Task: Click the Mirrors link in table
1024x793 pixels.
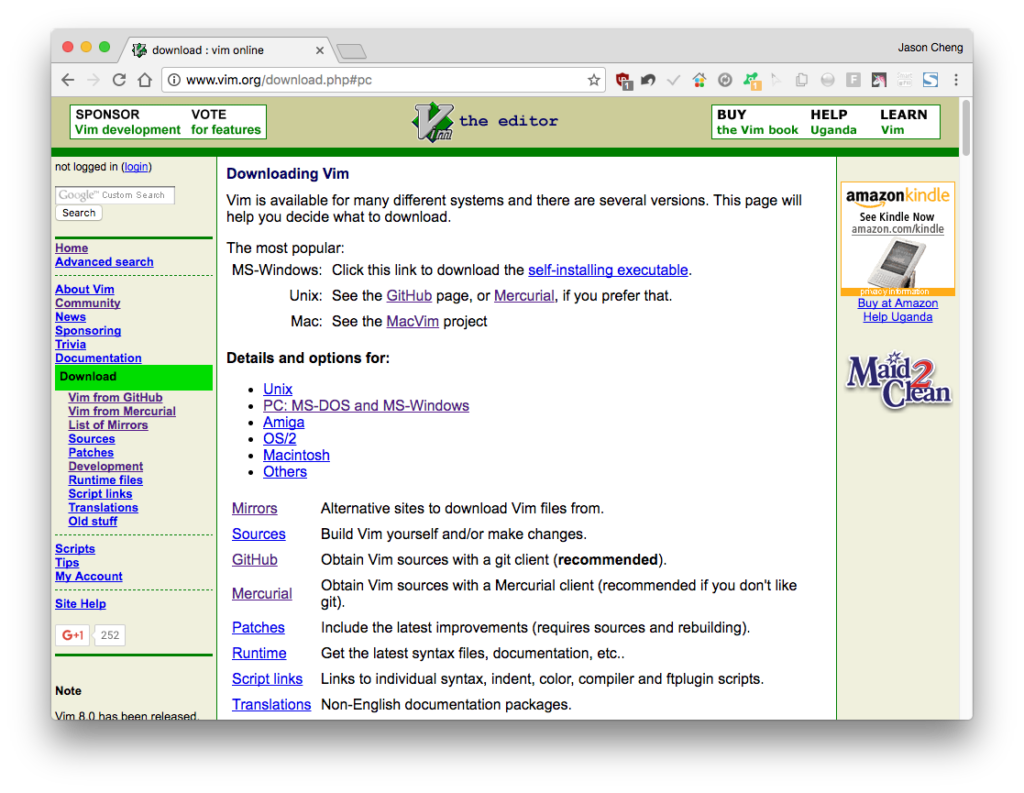Action: 254,508
